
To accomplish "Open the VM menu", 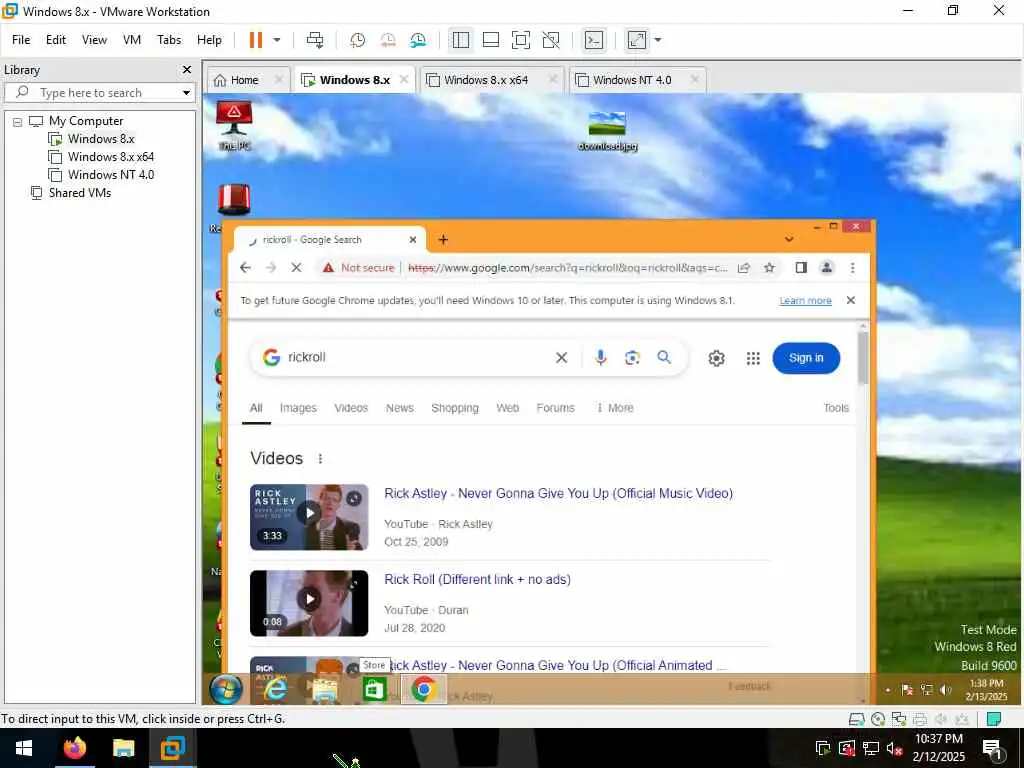I will 132,40.
